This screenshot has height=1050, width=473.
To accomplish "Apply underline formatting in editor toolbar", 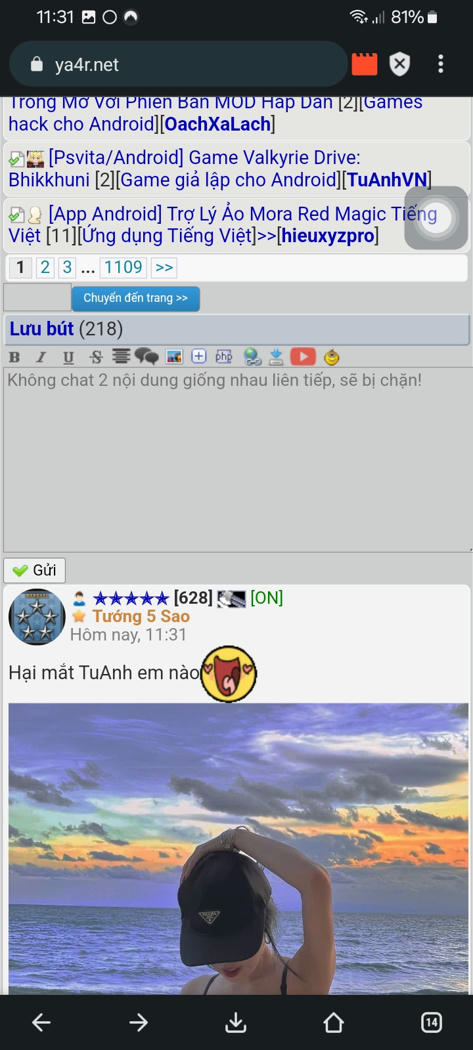I will click(68, 357).
